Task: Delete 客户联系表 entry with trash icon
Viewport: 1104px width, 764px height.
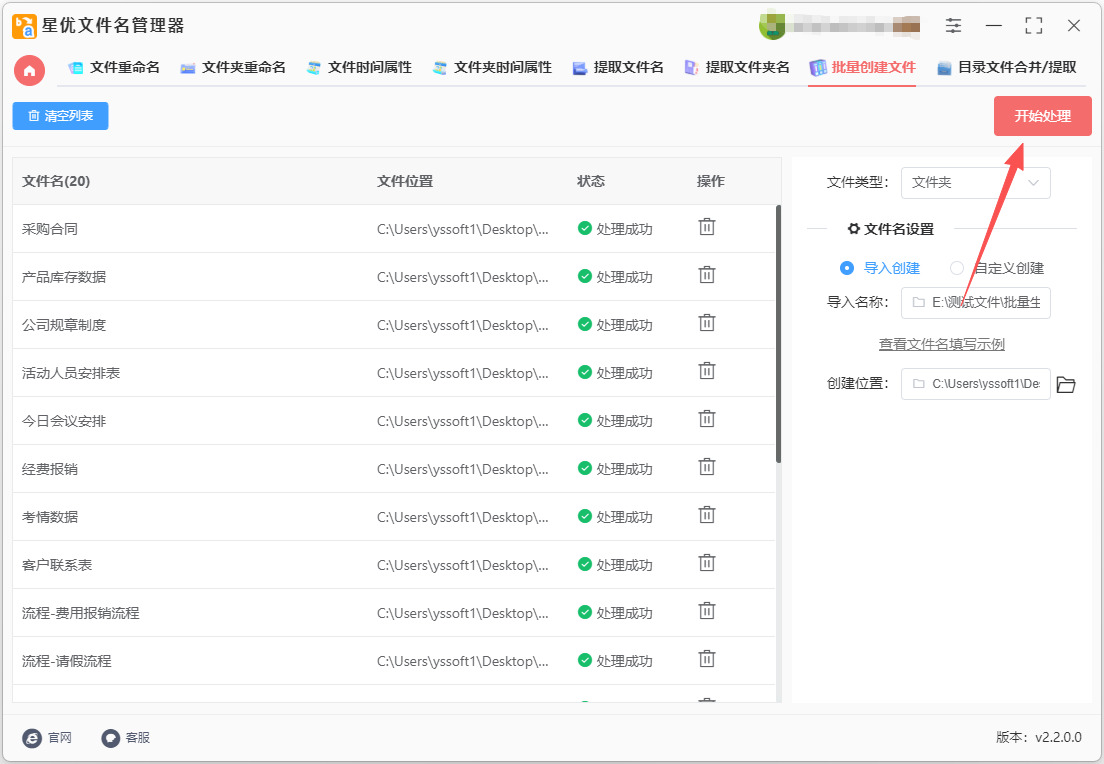Action: point(707,563)
